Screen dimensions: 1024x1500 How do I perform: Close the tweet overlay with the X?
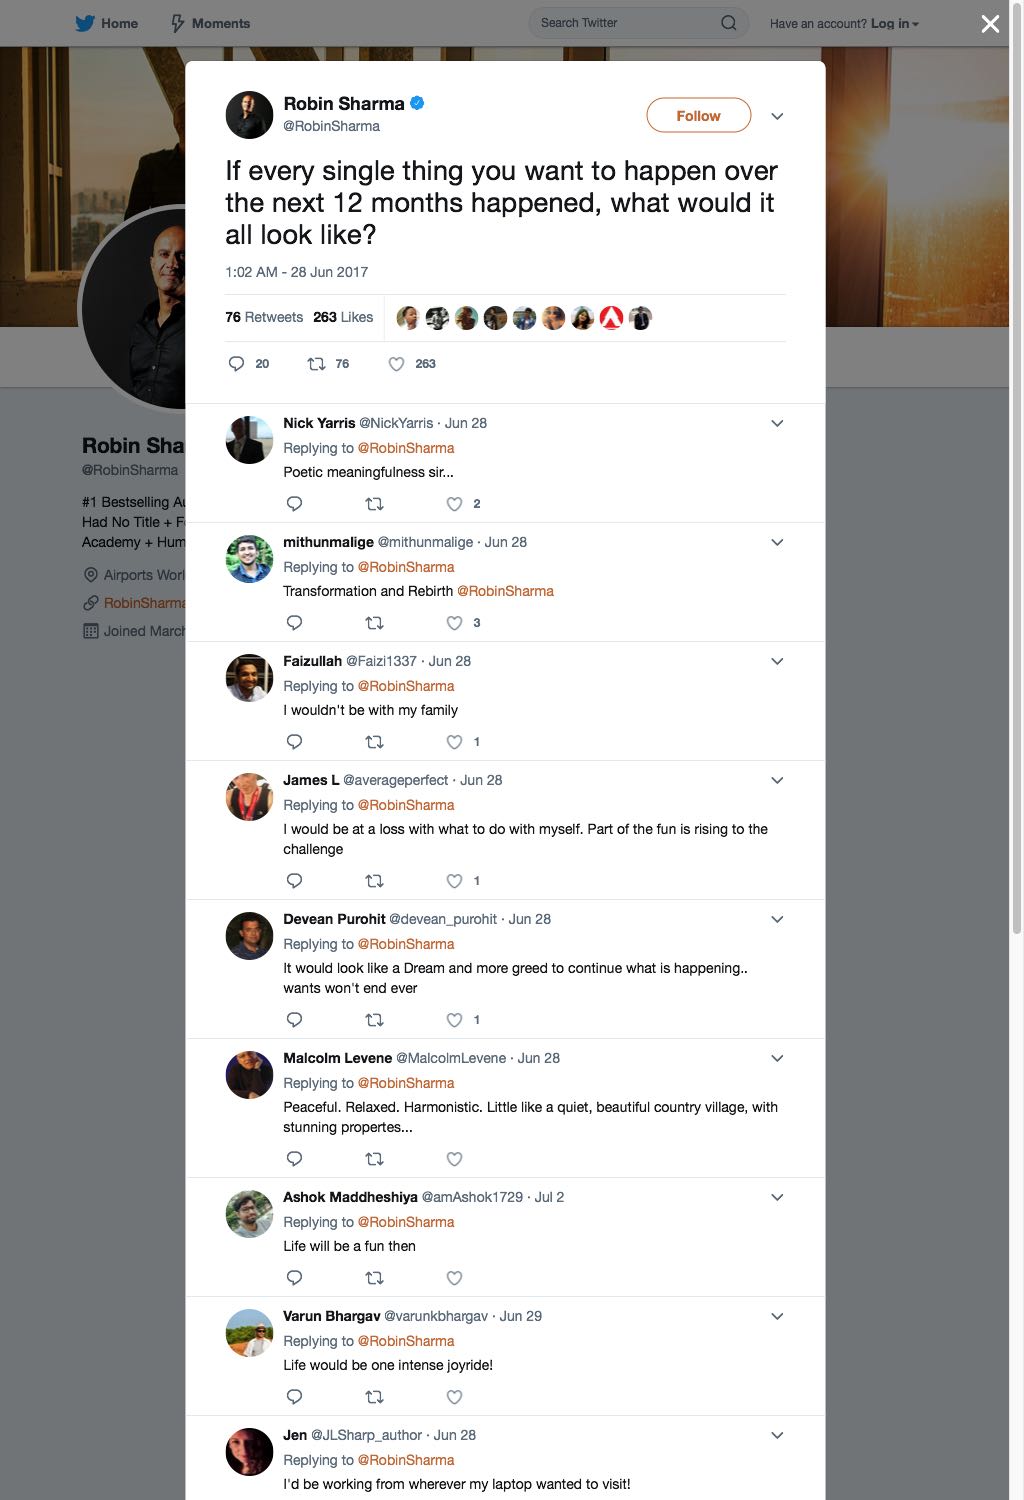[x=990, y=23]
